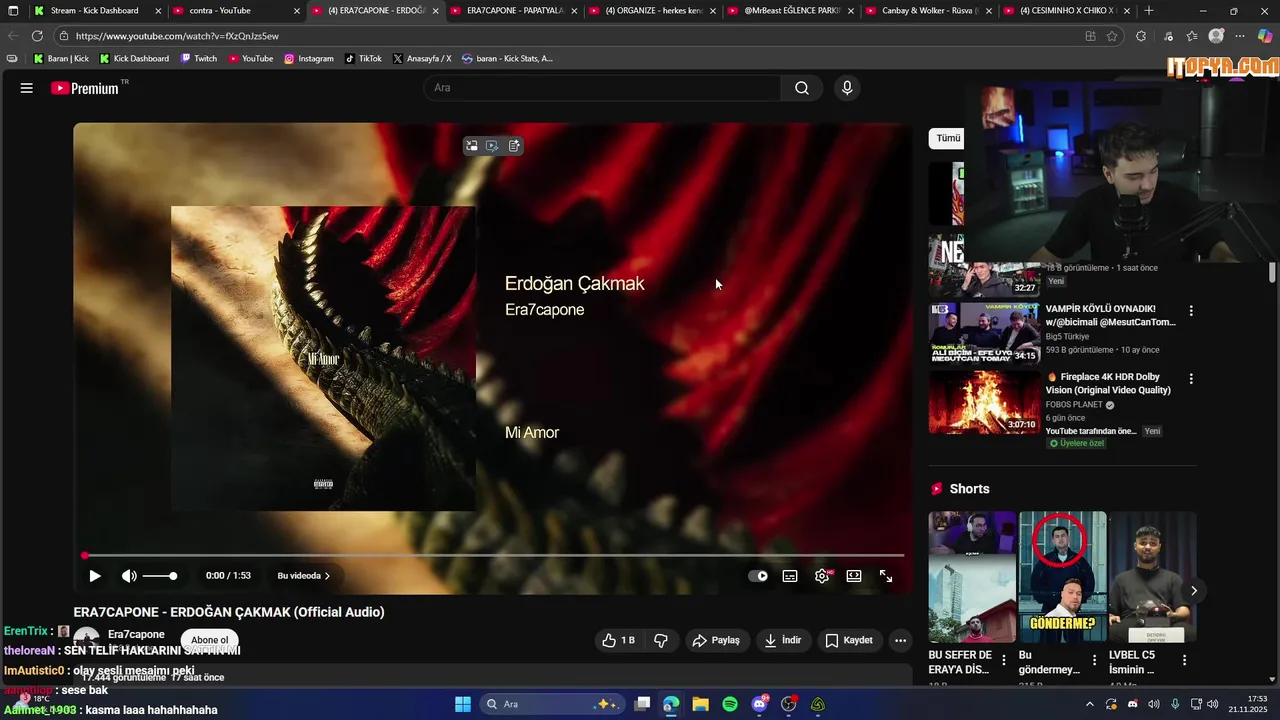1280x720 pixels.
Task: Open 'Baran | Kick' bookmark
Action: coord(61,59)
